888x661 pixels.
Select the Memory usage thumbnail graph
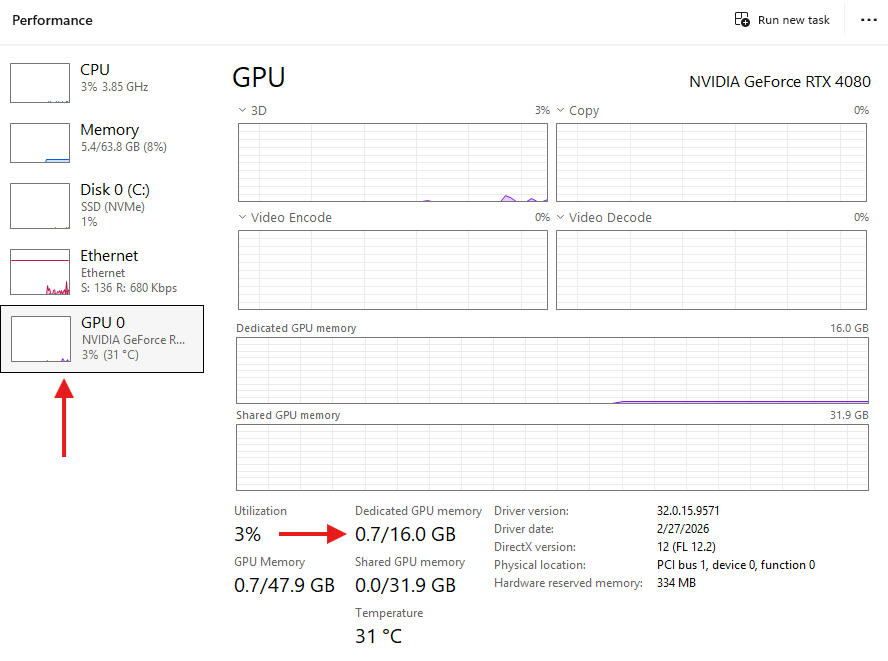point(40,142)
